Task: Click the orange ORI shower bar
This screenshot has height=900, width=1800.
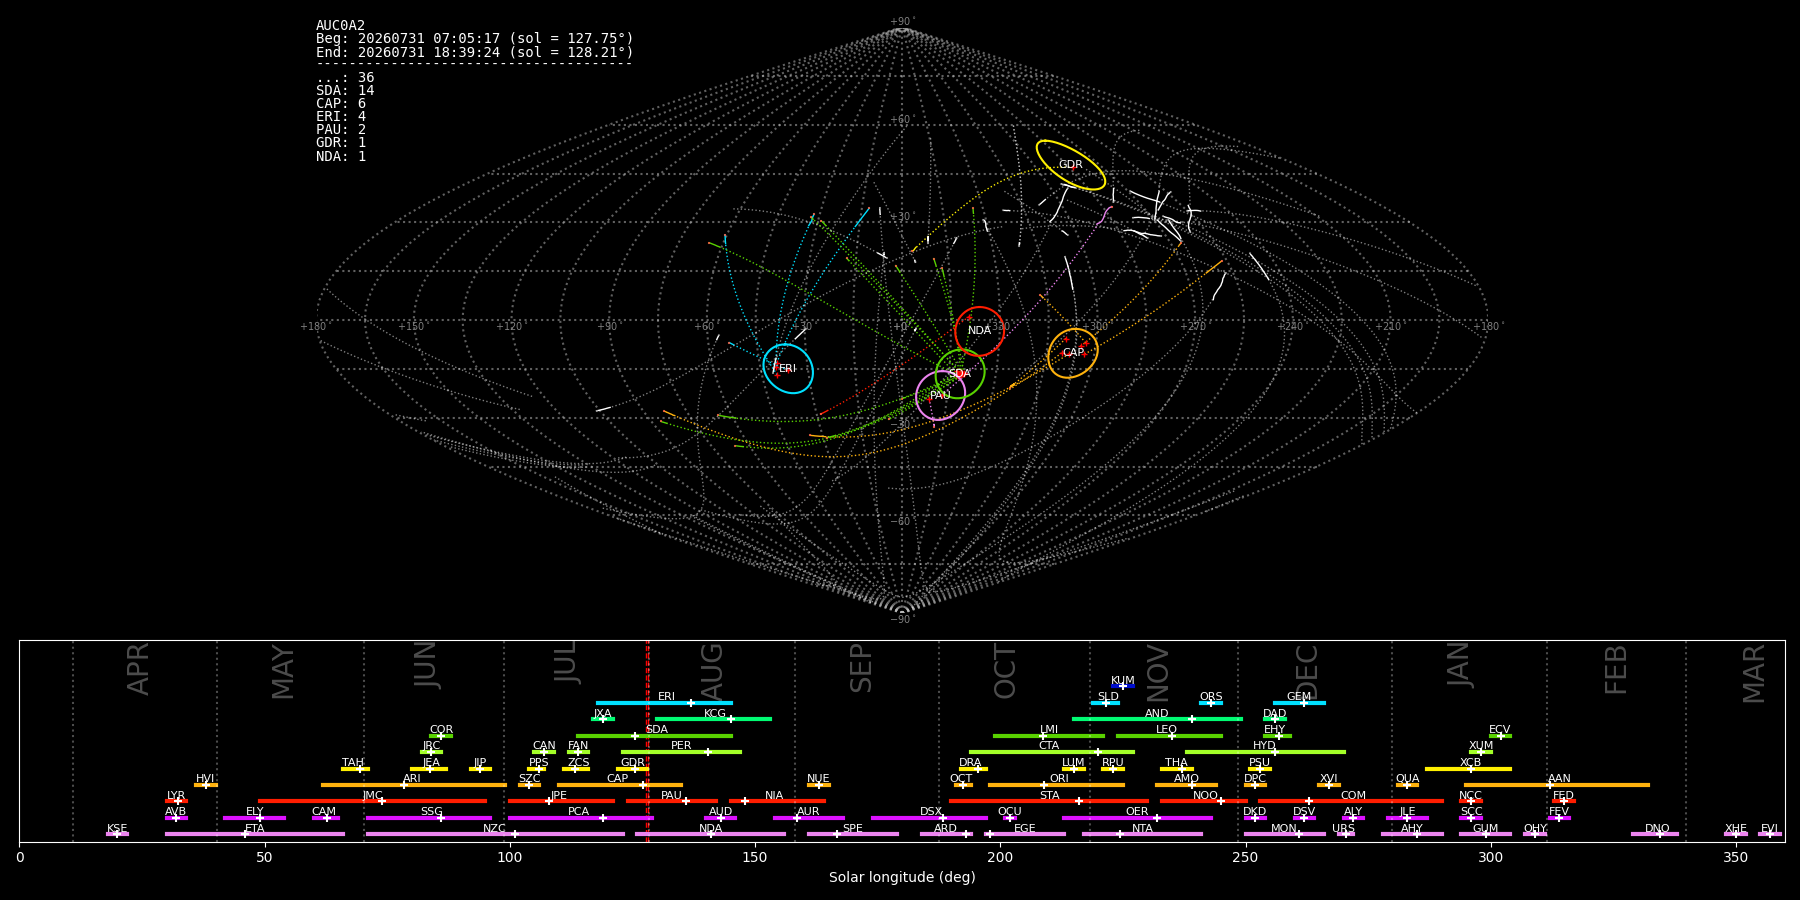Action: [1056, 785]
